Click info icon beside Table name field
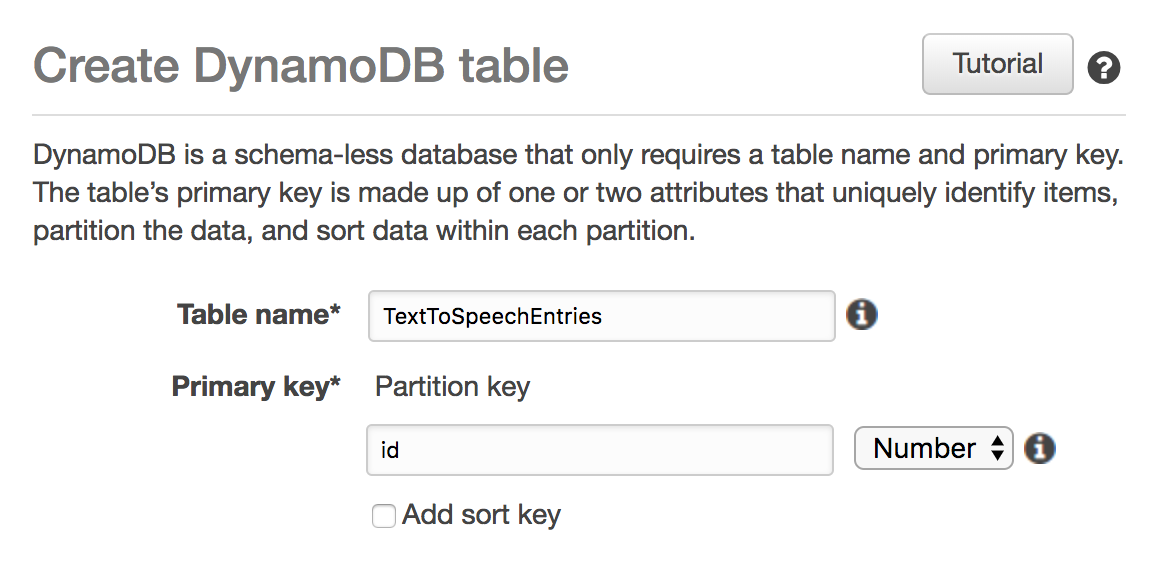Viewport: 1156px width, 562px height. point(861,314)
